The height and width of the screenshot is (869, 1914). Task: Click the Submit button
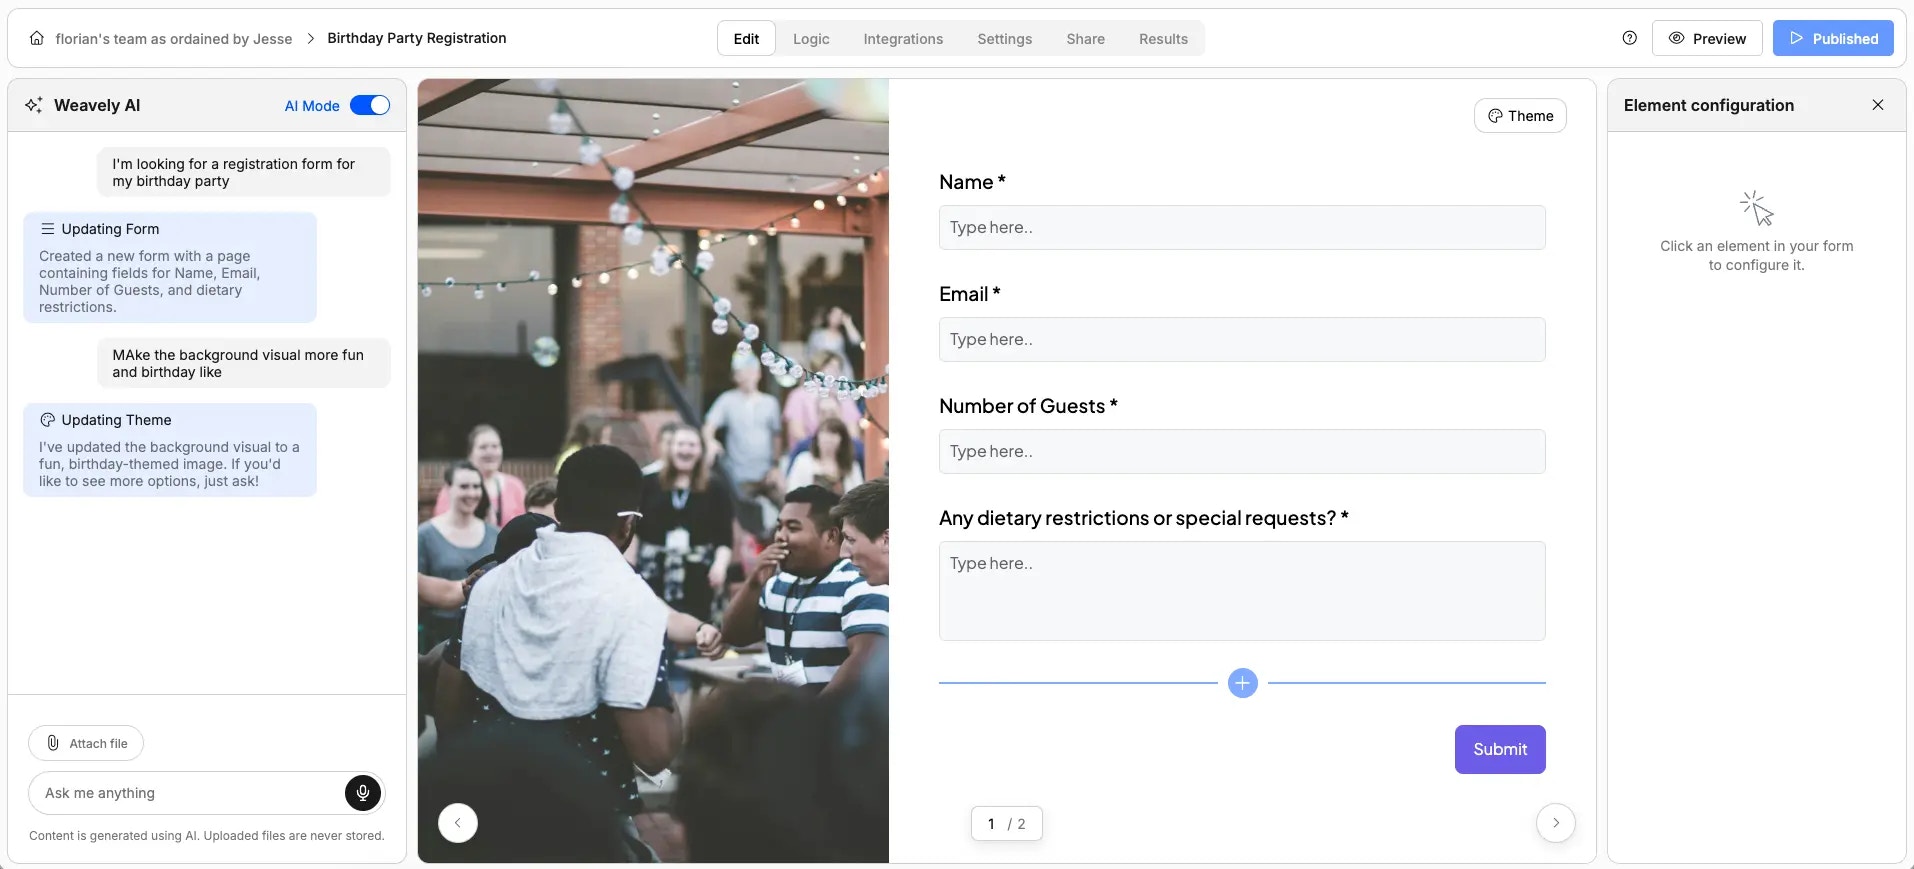coord(1500,749)
